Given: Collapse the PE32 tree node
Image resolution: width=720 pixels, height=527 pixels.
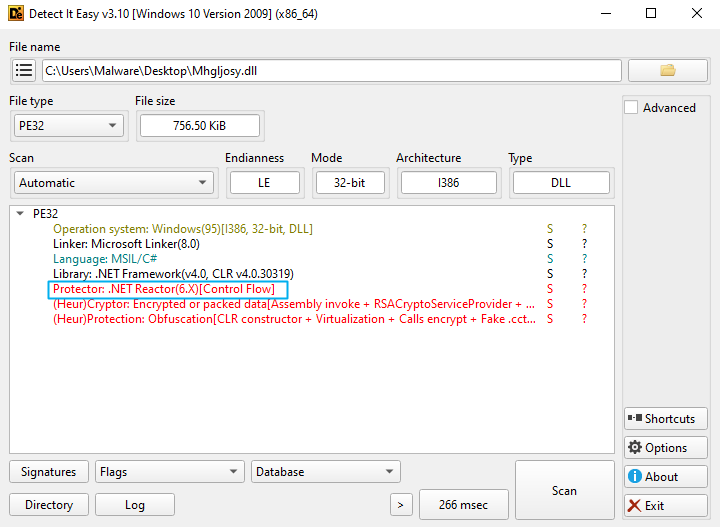Looking at the screenshot, I should (x=21, y=214).
